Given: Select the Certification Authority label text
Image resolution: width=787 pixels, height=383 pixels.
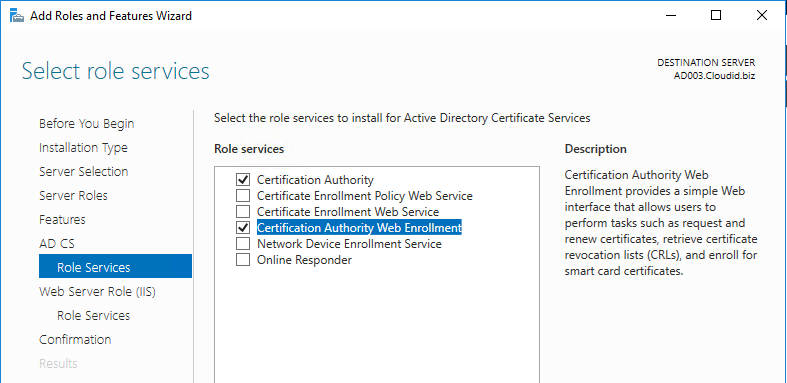Looking at the screenshot, I should [x=315, y=179].
